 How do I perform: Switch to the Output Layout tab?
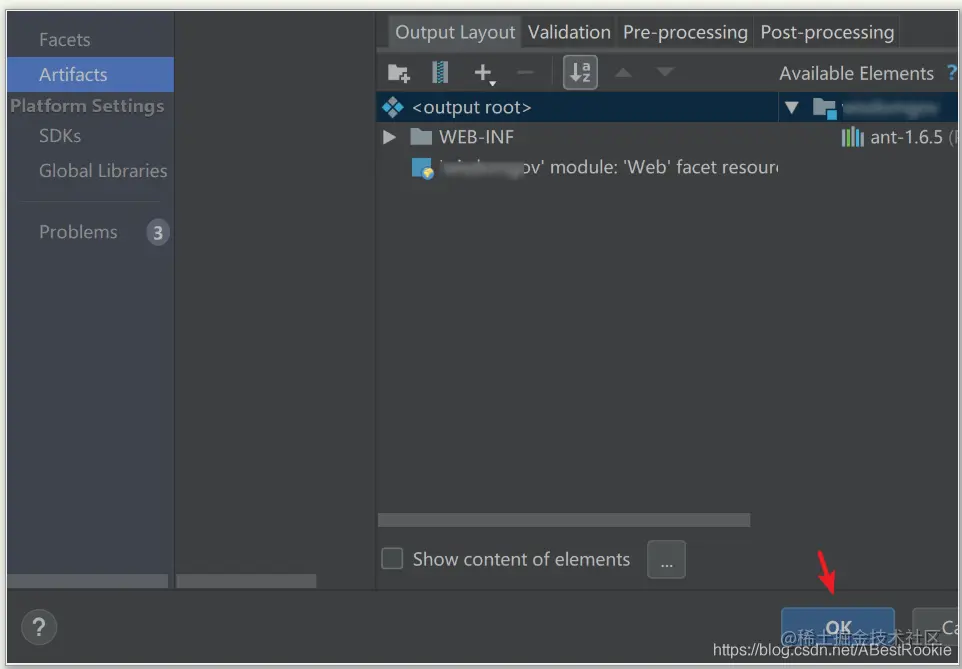455,32
